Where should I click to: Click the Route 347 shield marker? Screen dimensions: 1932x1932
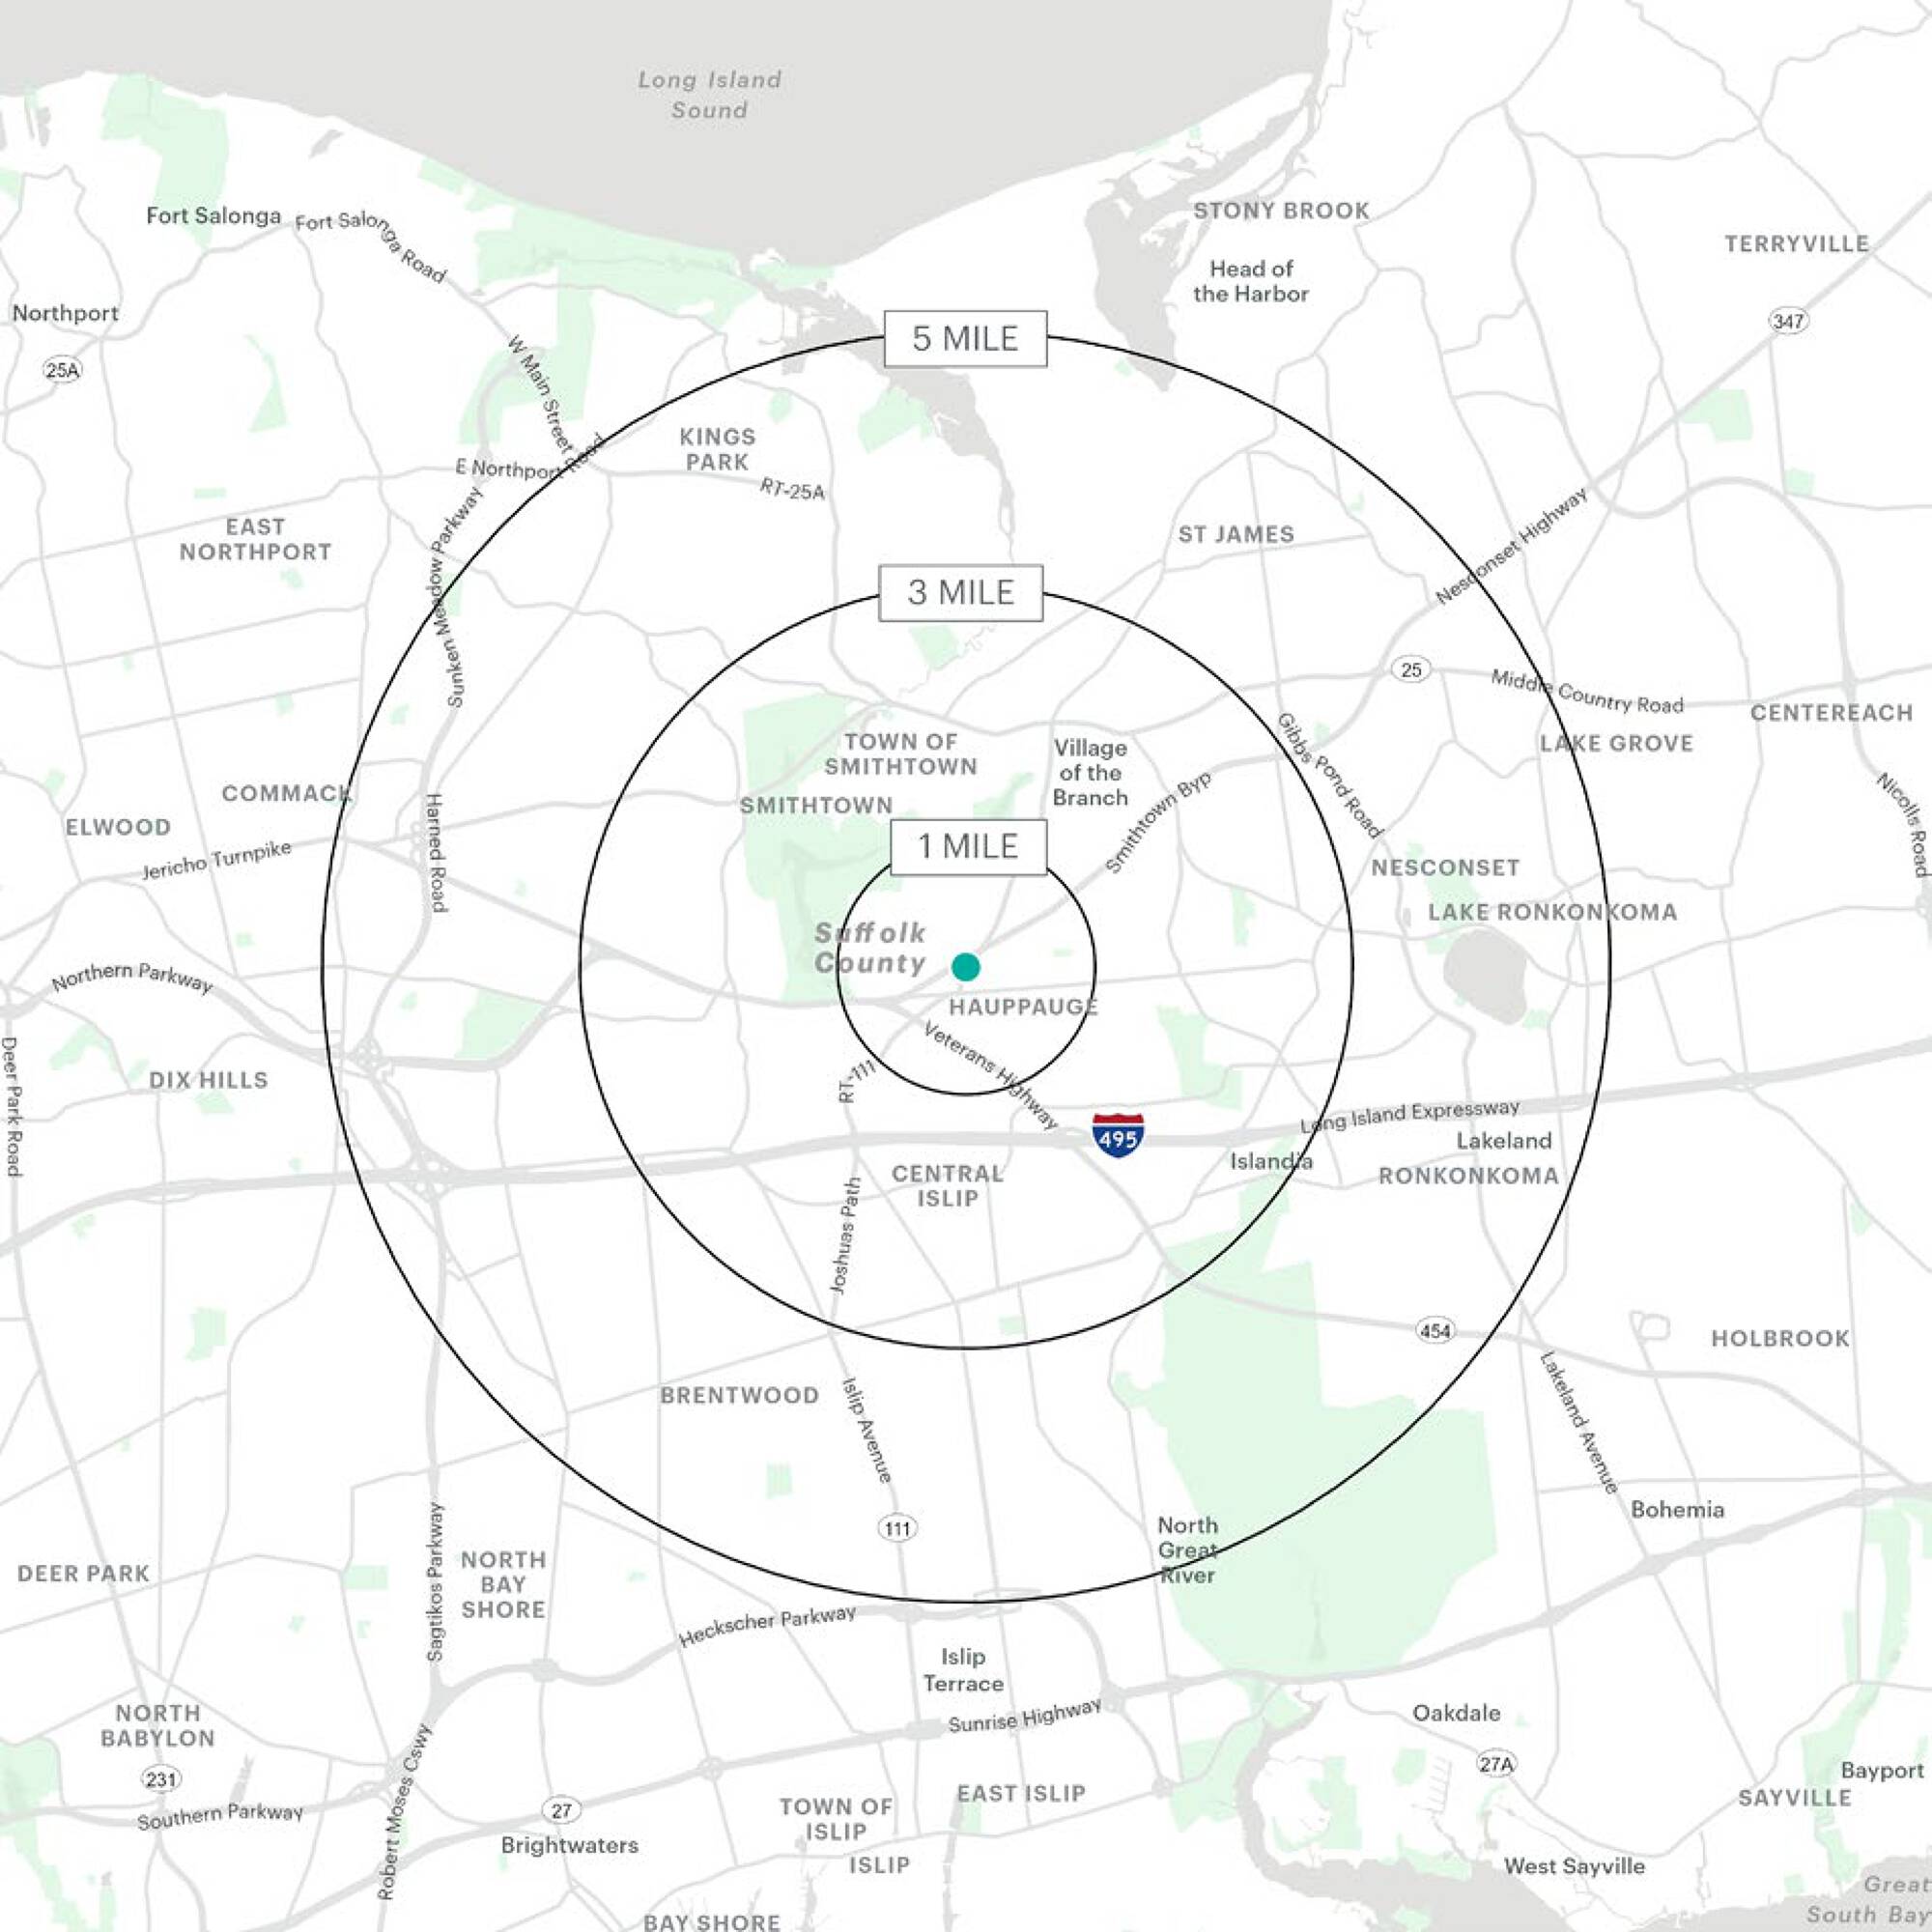tap(1788, 321)
